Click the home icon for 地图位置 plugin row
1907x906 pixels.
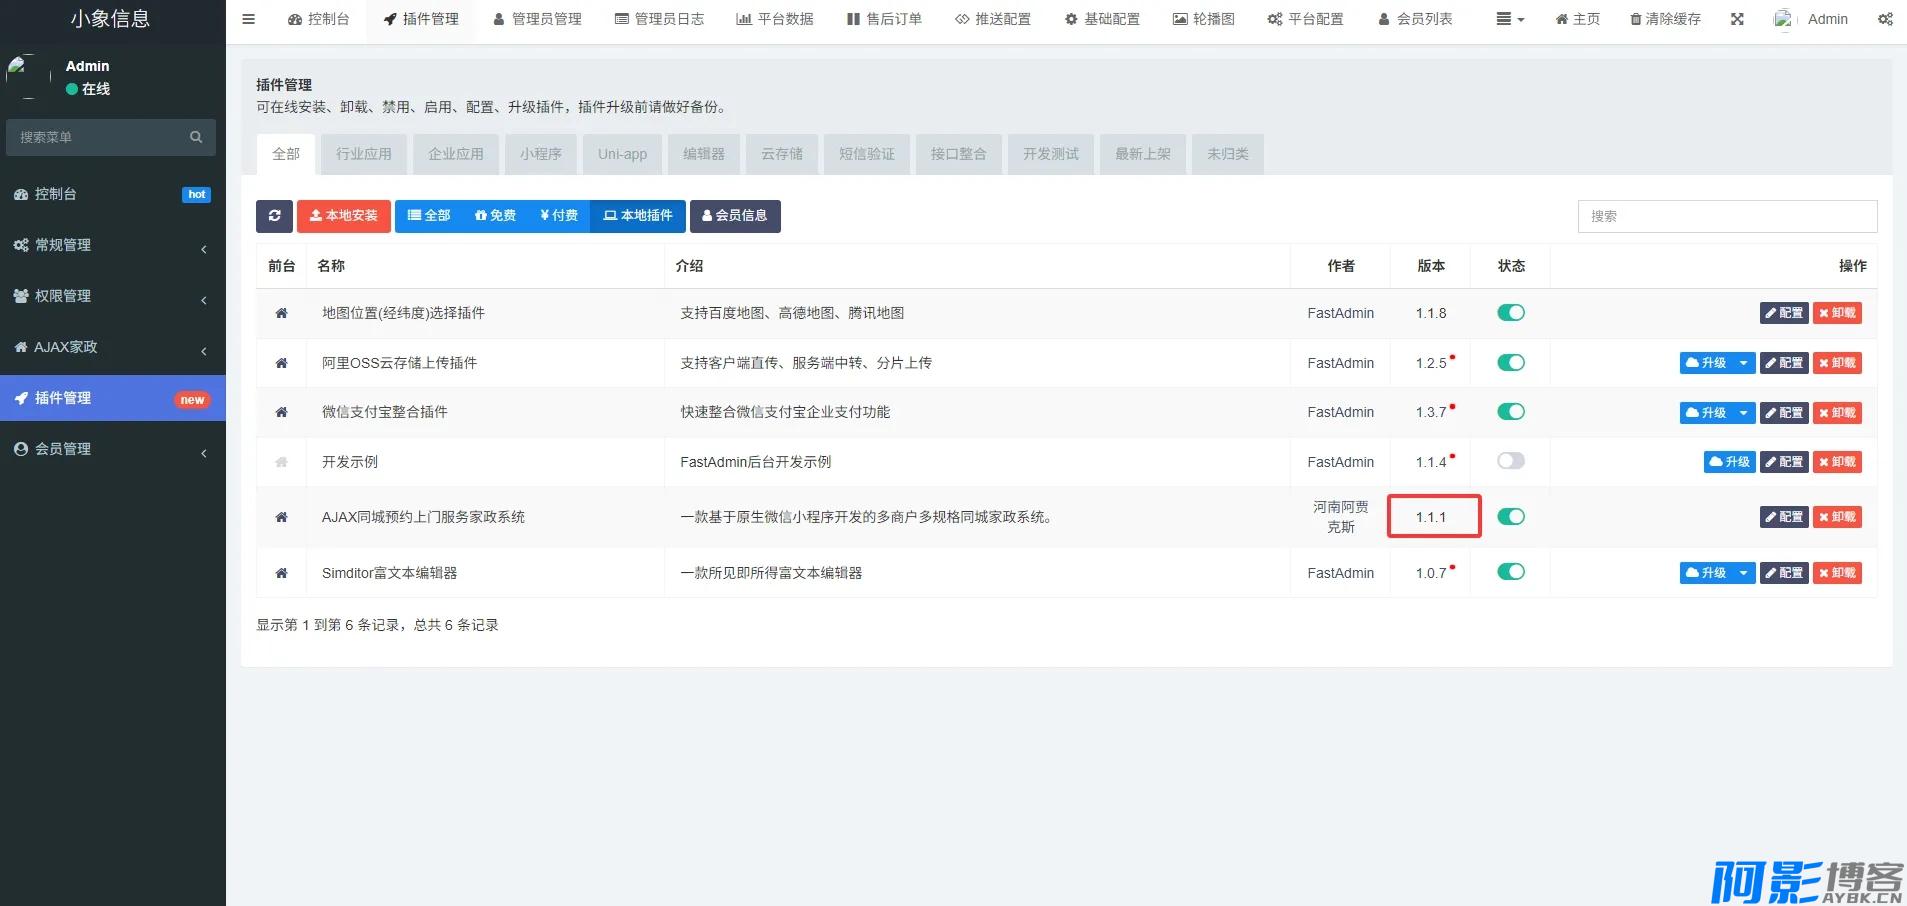pos(281,313)
